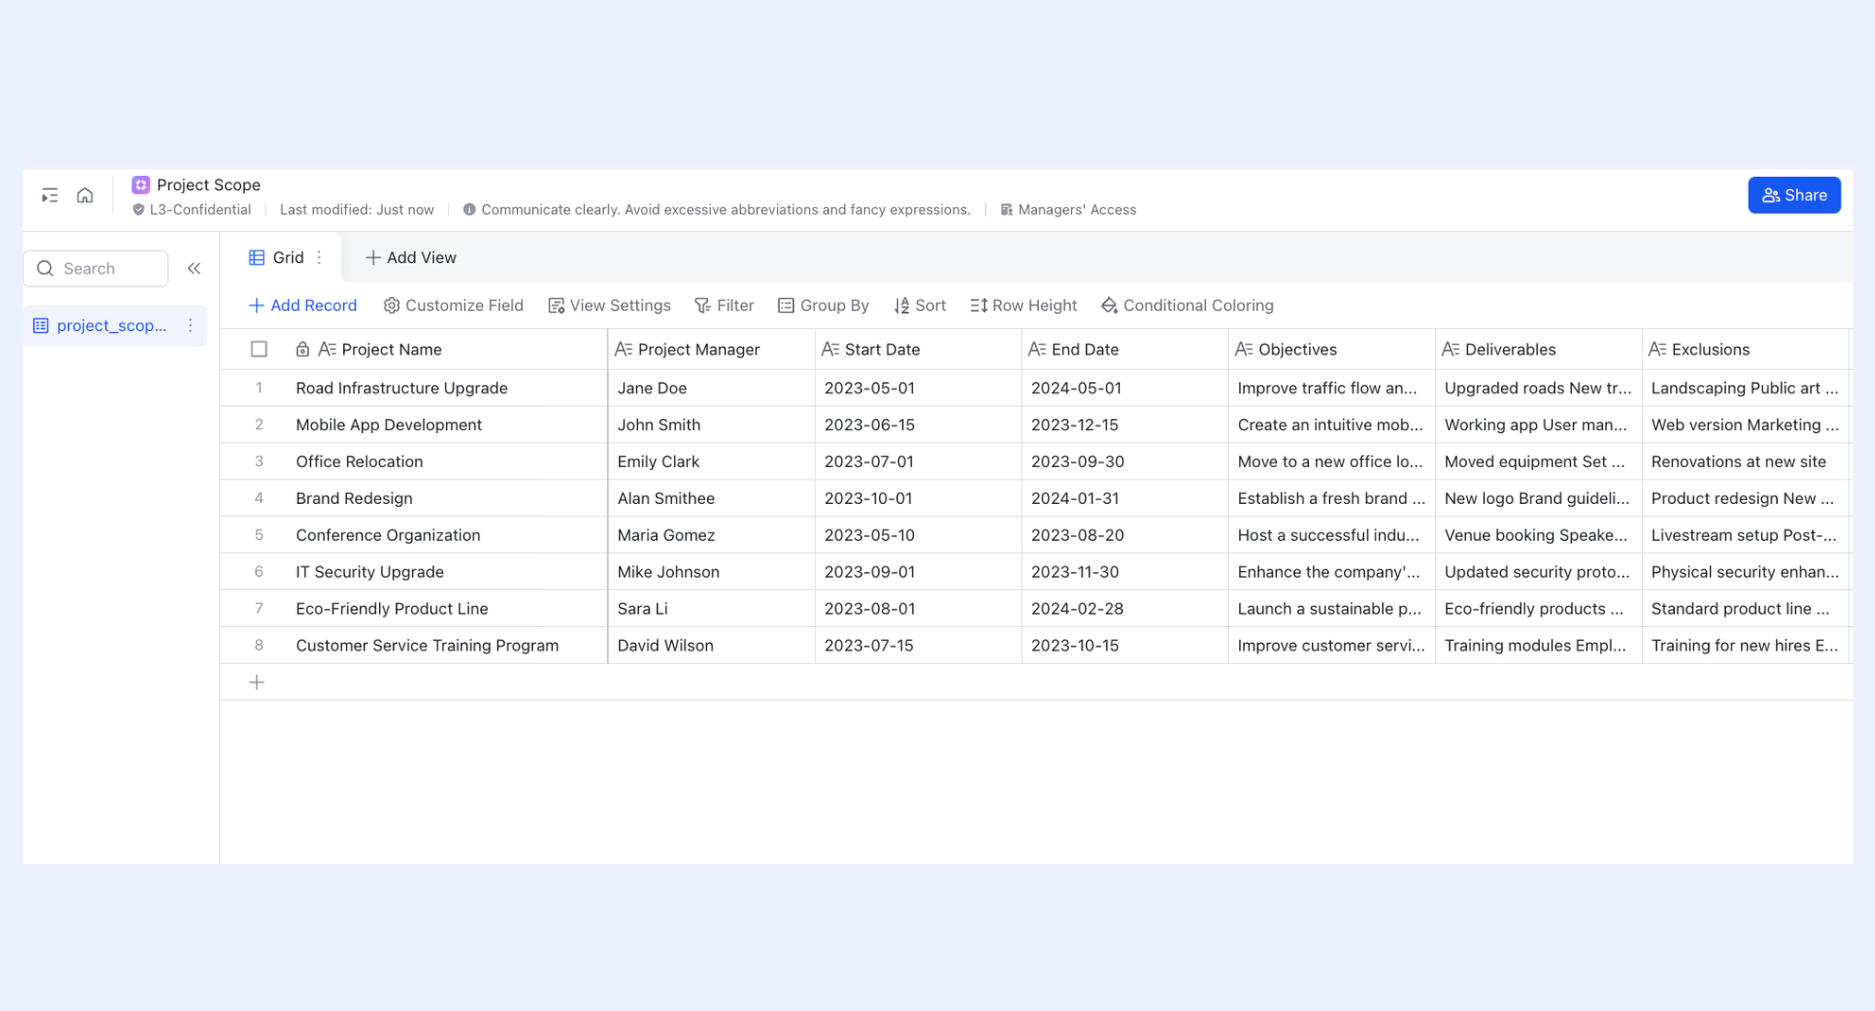Select the End Date column header

(1125, 349)
